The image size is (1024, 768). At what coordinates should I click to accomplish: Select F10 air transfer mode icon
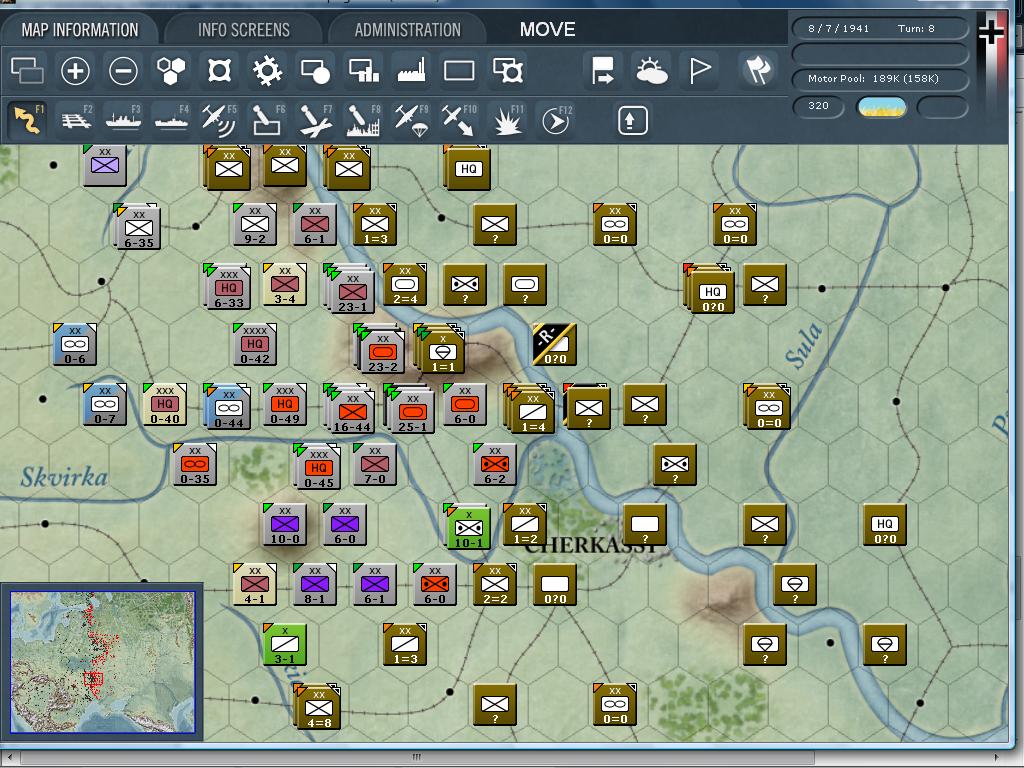coord(459,120)
